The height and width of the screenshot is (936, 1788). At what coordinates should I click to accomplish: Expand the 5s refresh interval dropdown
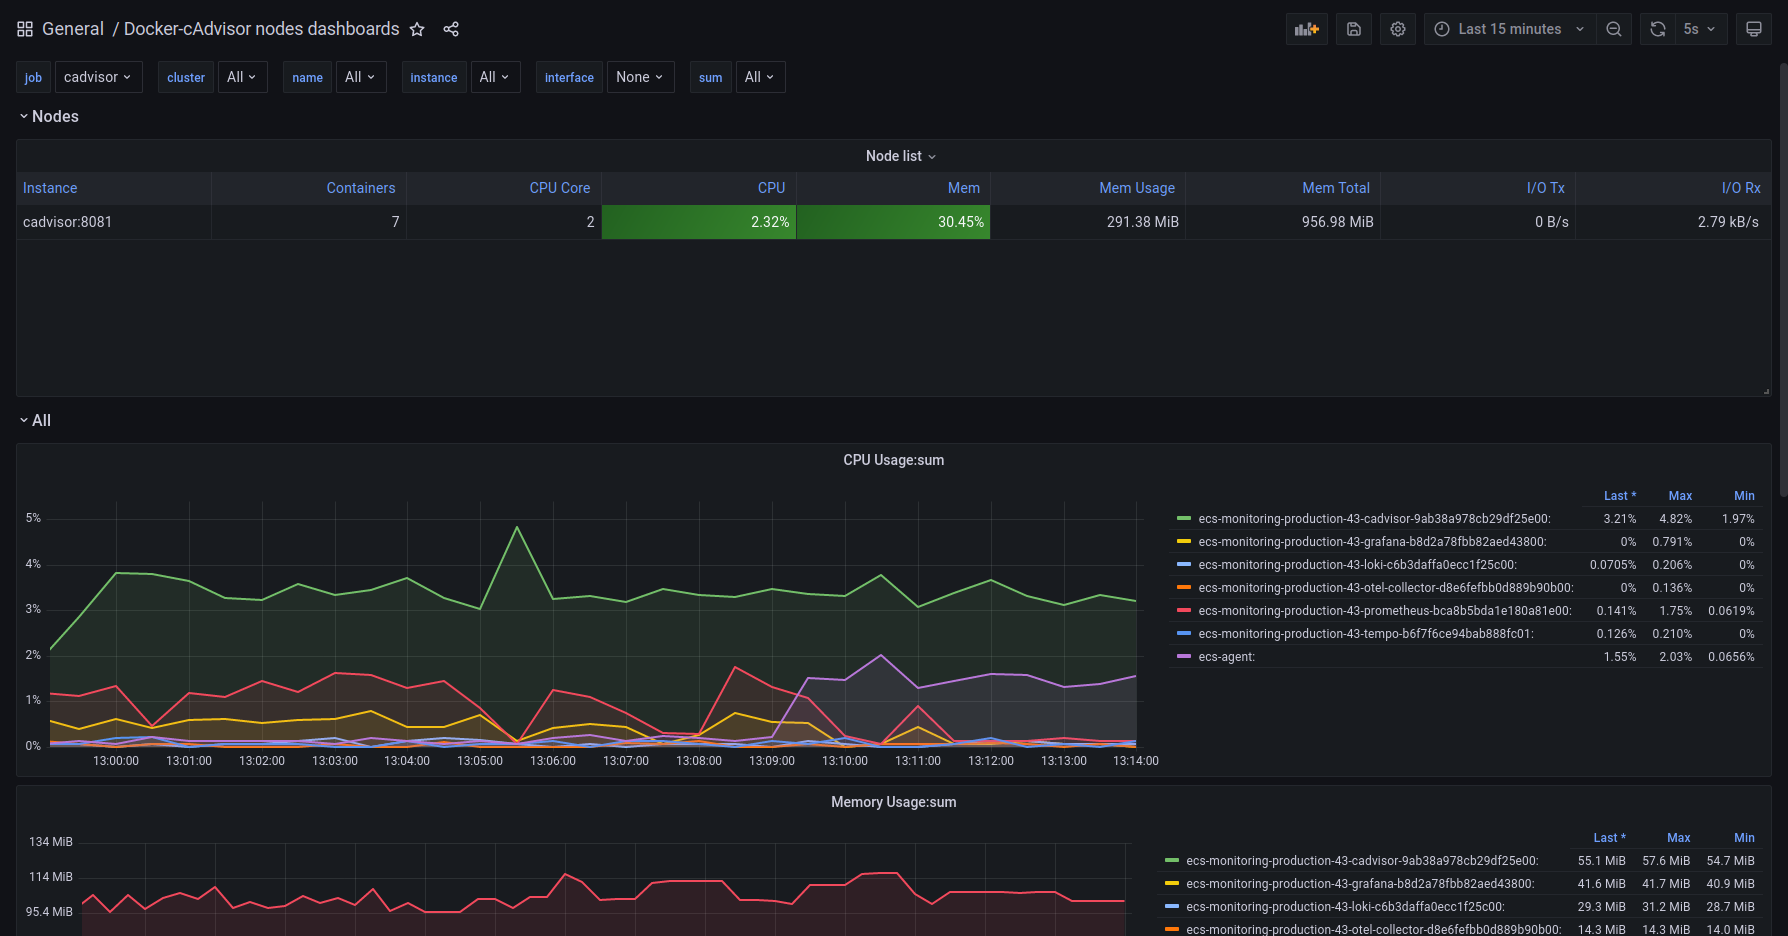[1699, 29]
